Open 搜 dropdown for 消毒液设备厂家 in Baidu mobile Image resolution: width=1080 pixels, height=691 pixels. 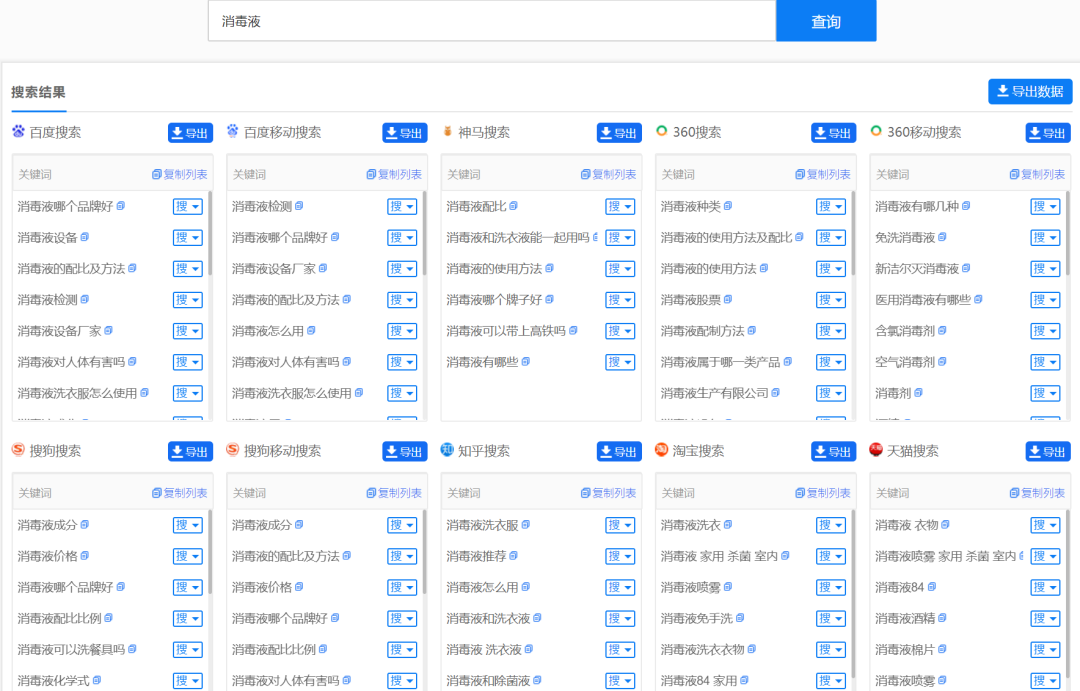click(x=402, y=268)
